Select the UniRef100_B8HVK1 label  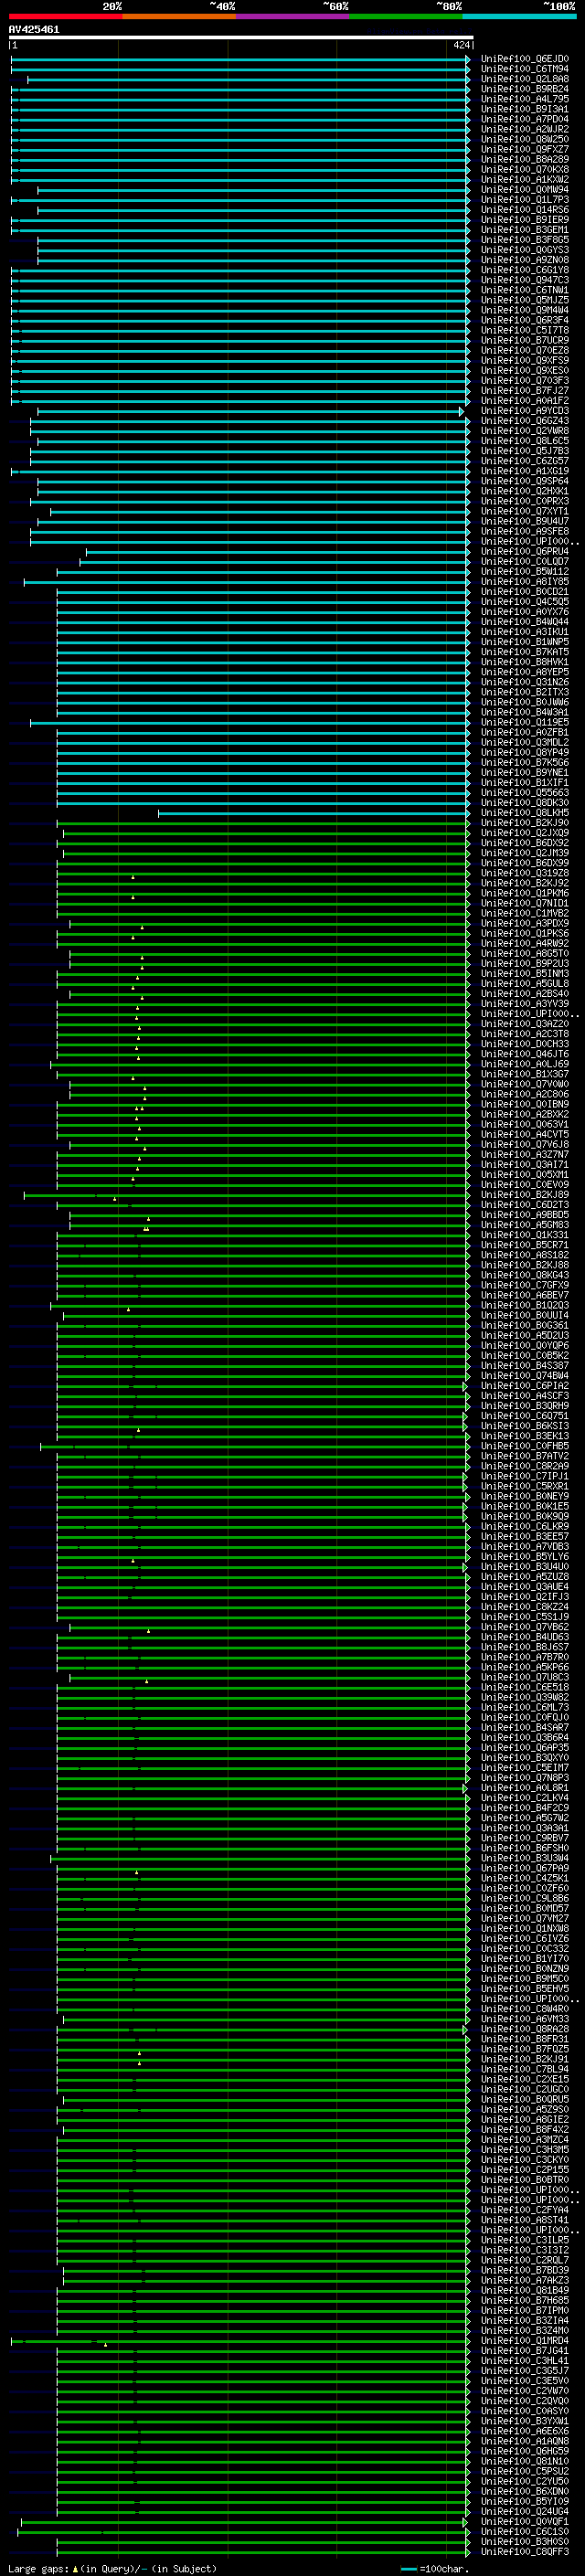tap(525, 662)
